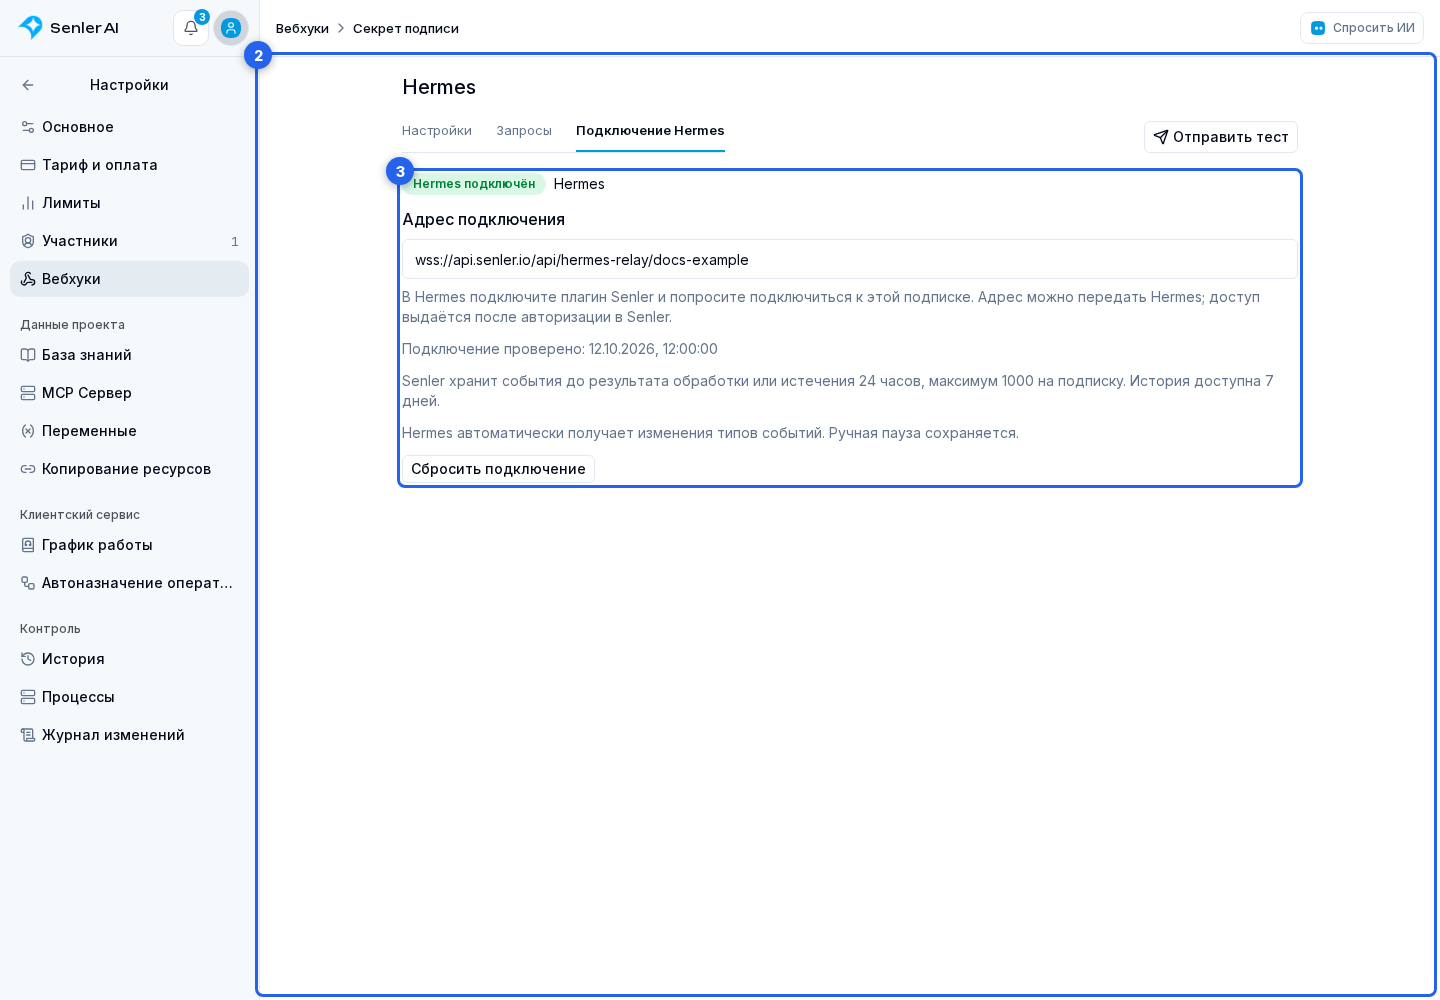Image resolution: width=1440 pixels, height=1000 pixels.
Task: Switch to the Запросы tab
Action: point(524,131)
